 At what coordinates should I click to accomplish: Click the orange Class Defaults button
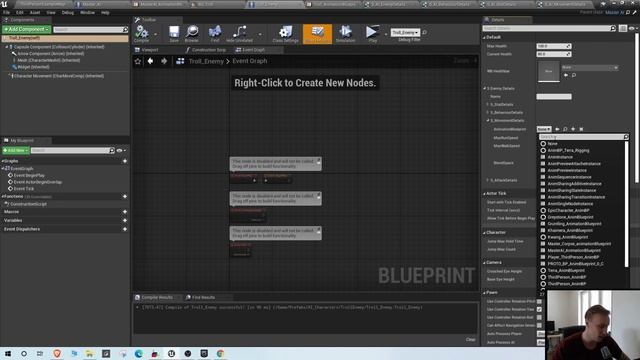317,33
